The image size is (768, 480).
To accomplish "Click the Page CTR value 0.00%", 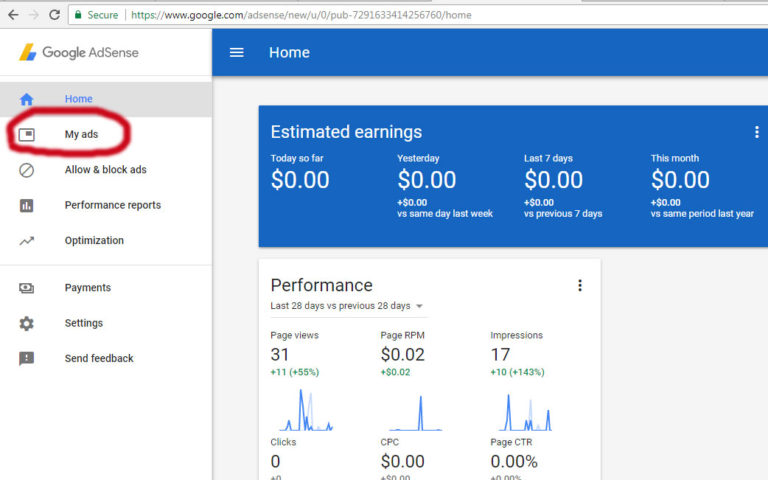I will point(514,461).
